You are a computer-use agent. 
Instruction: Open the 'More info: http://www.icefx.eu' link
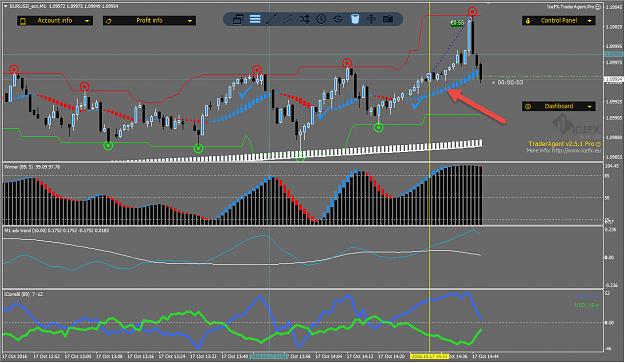pos(563,151)
